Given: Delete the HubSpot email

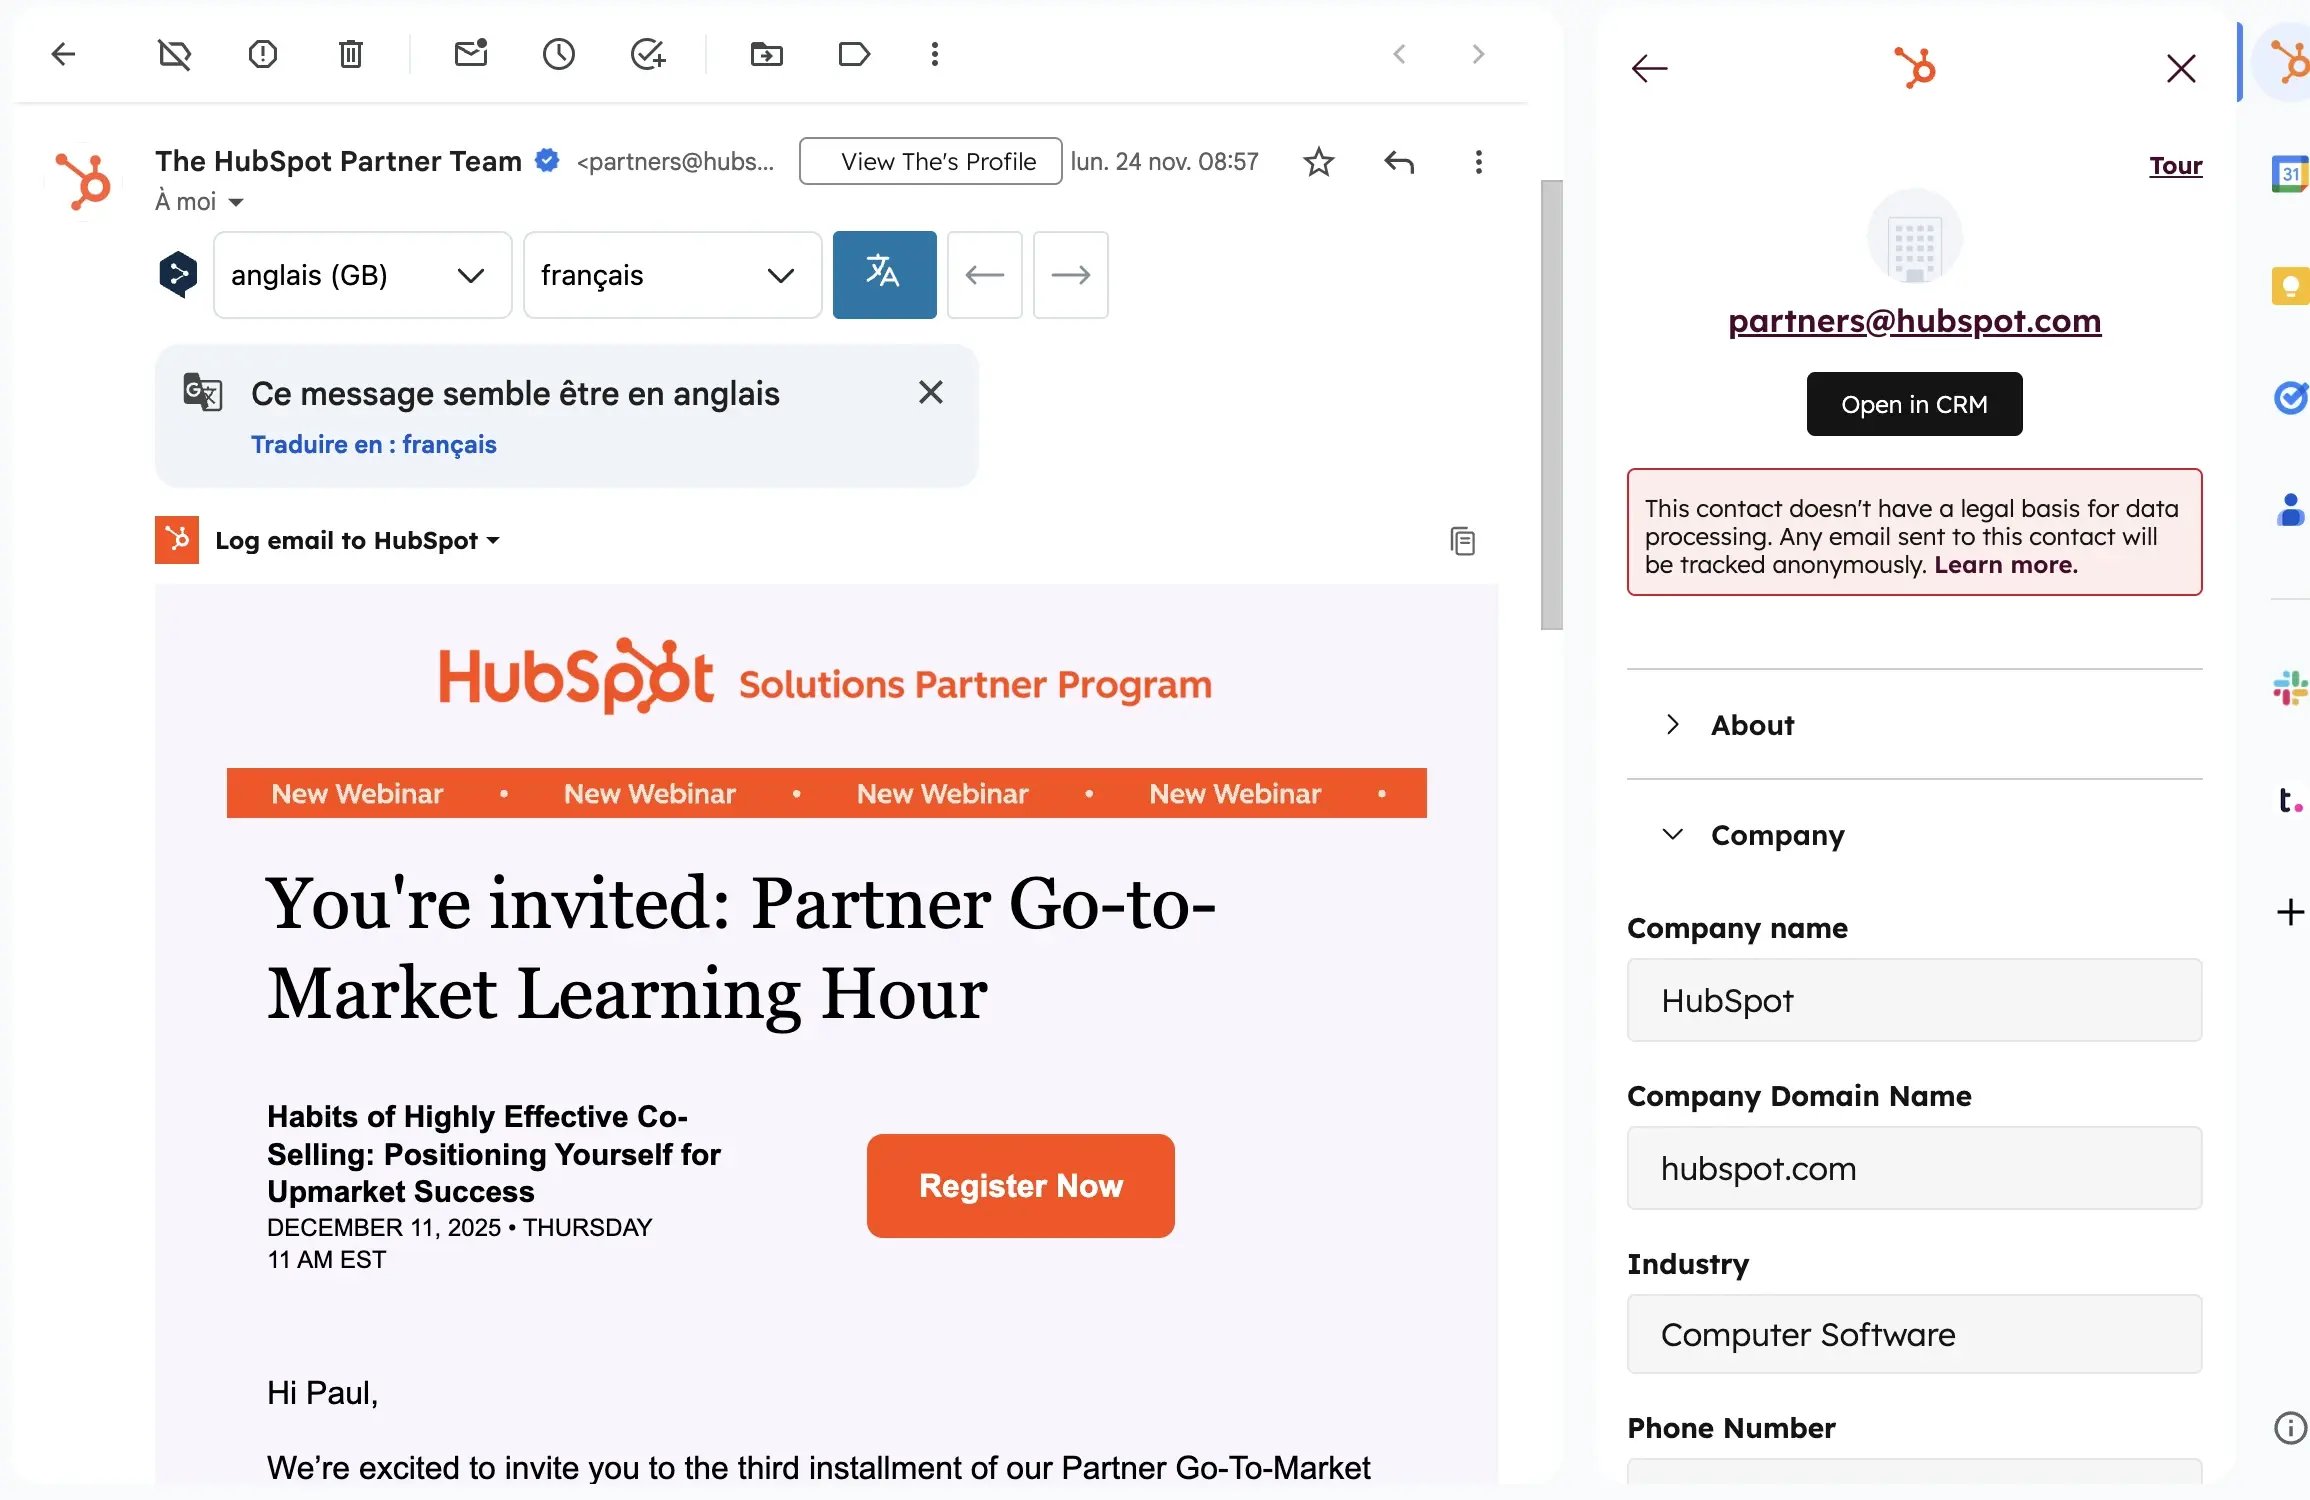Looking at the screenshot, I should pos(350,55).
